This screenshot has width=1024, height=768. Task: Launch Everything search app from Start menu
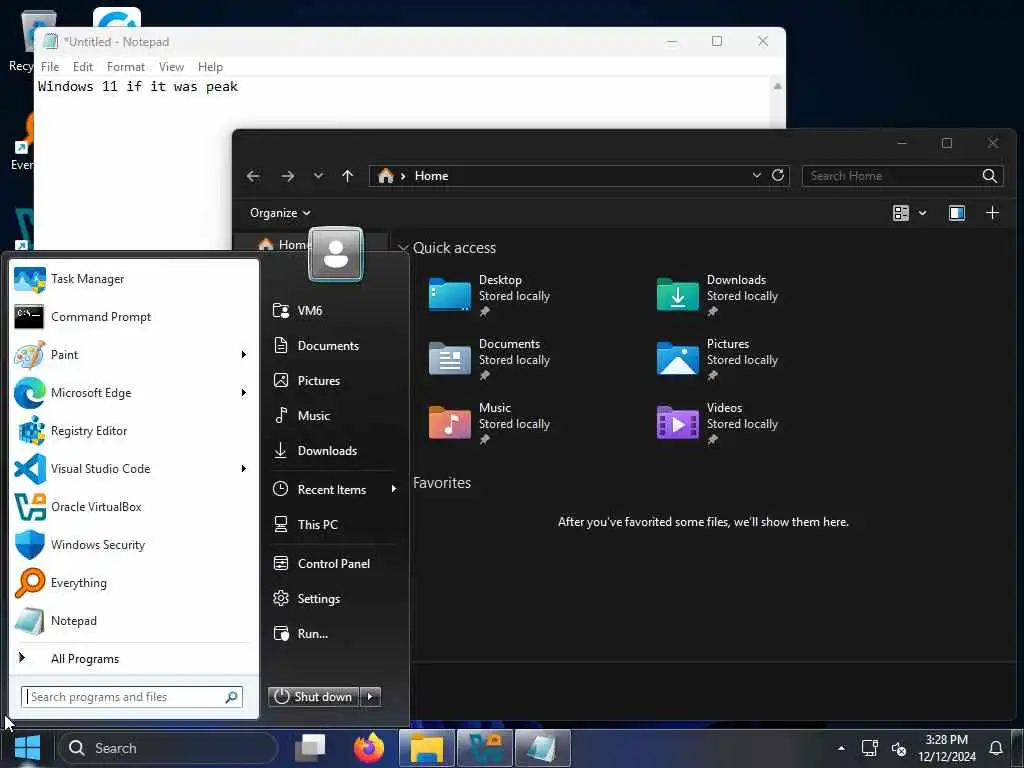[134, 583]
